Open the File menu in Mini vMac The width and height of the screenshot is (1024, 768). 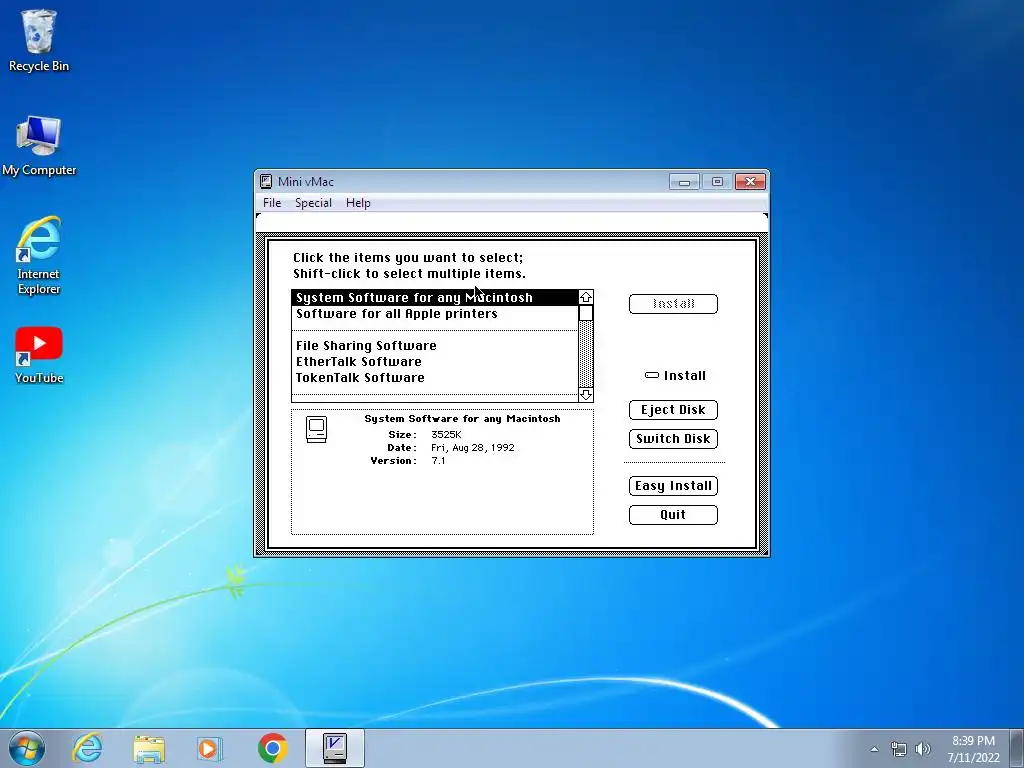[272, 203]
